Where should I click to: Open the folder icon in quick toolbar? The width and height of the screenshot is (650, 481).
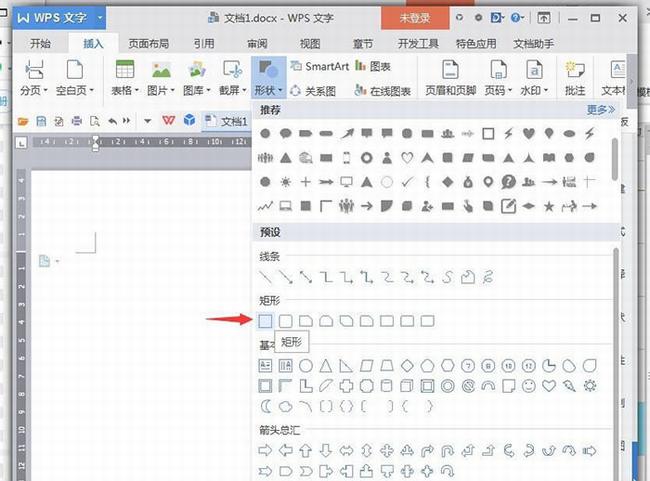coord(23,121)
